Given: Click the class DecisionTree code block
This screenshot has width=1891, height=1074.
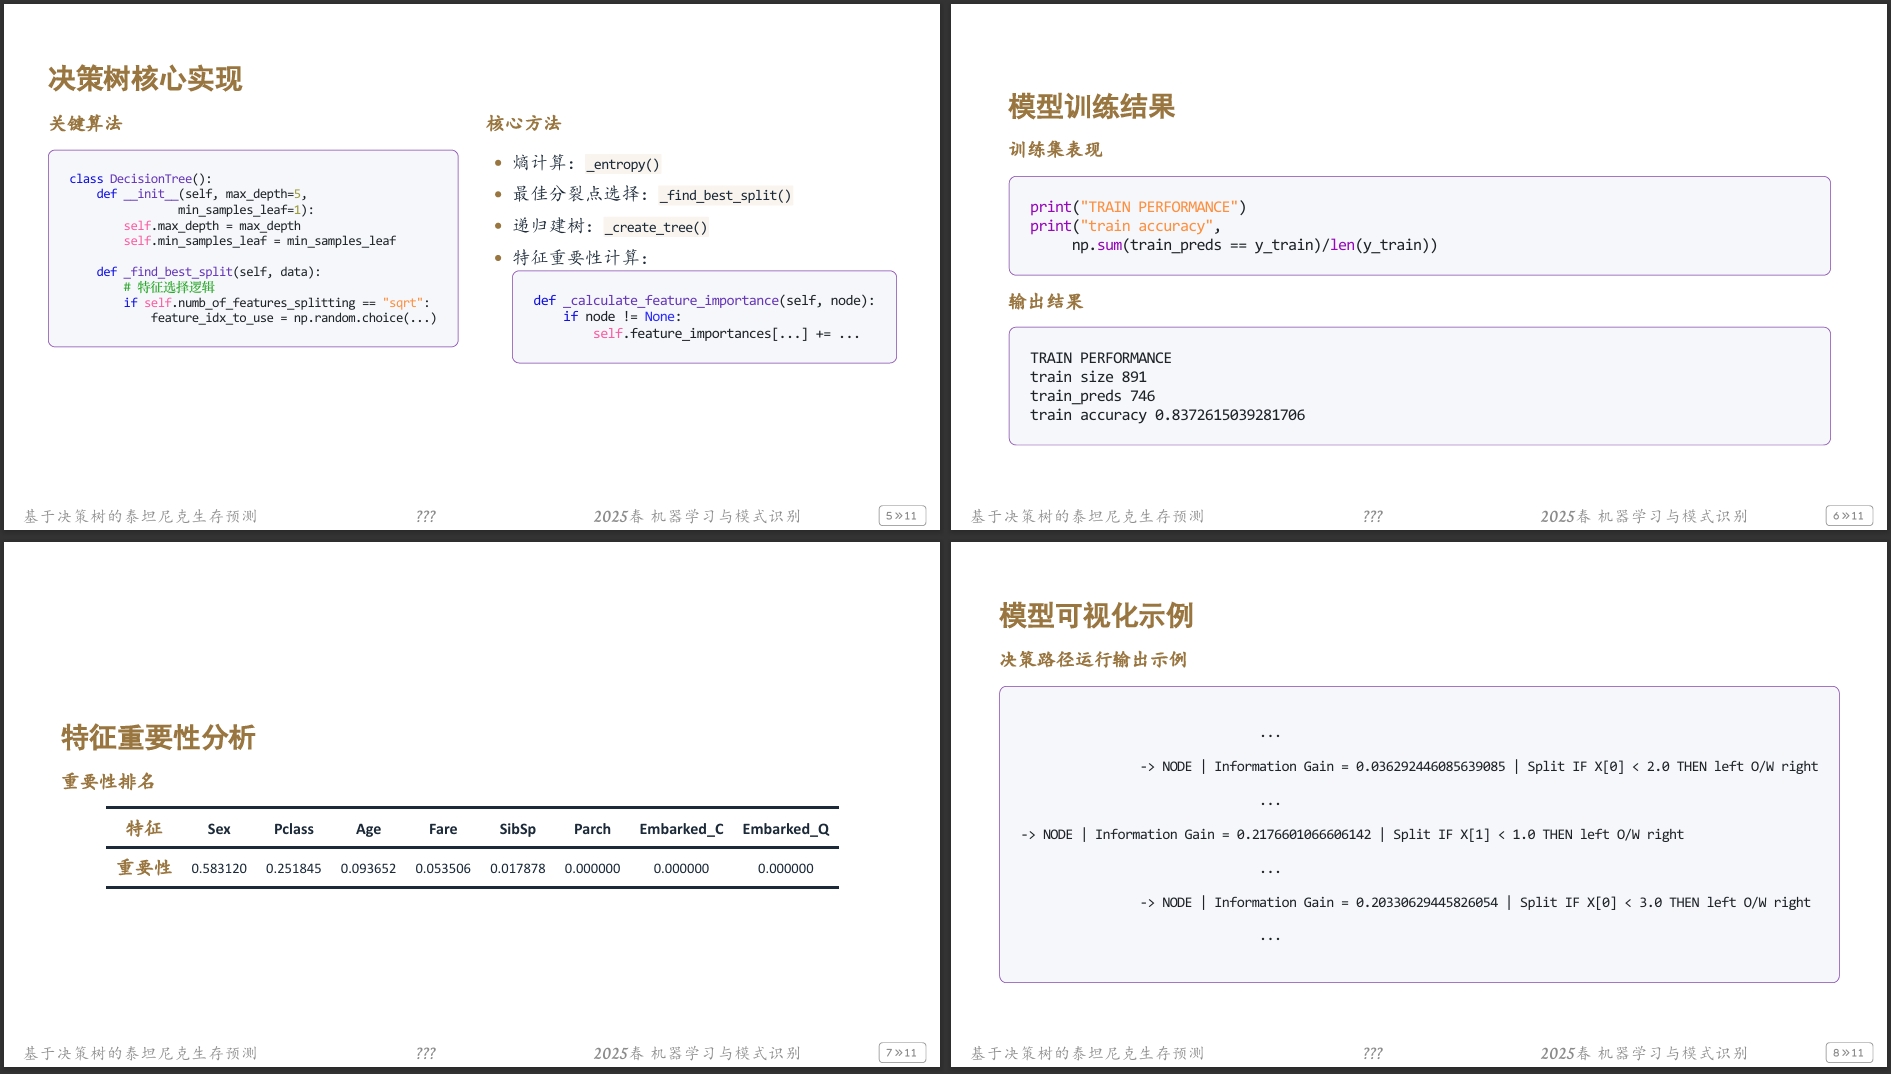Looking at the screenshot, I should click(x=253, y=248).
